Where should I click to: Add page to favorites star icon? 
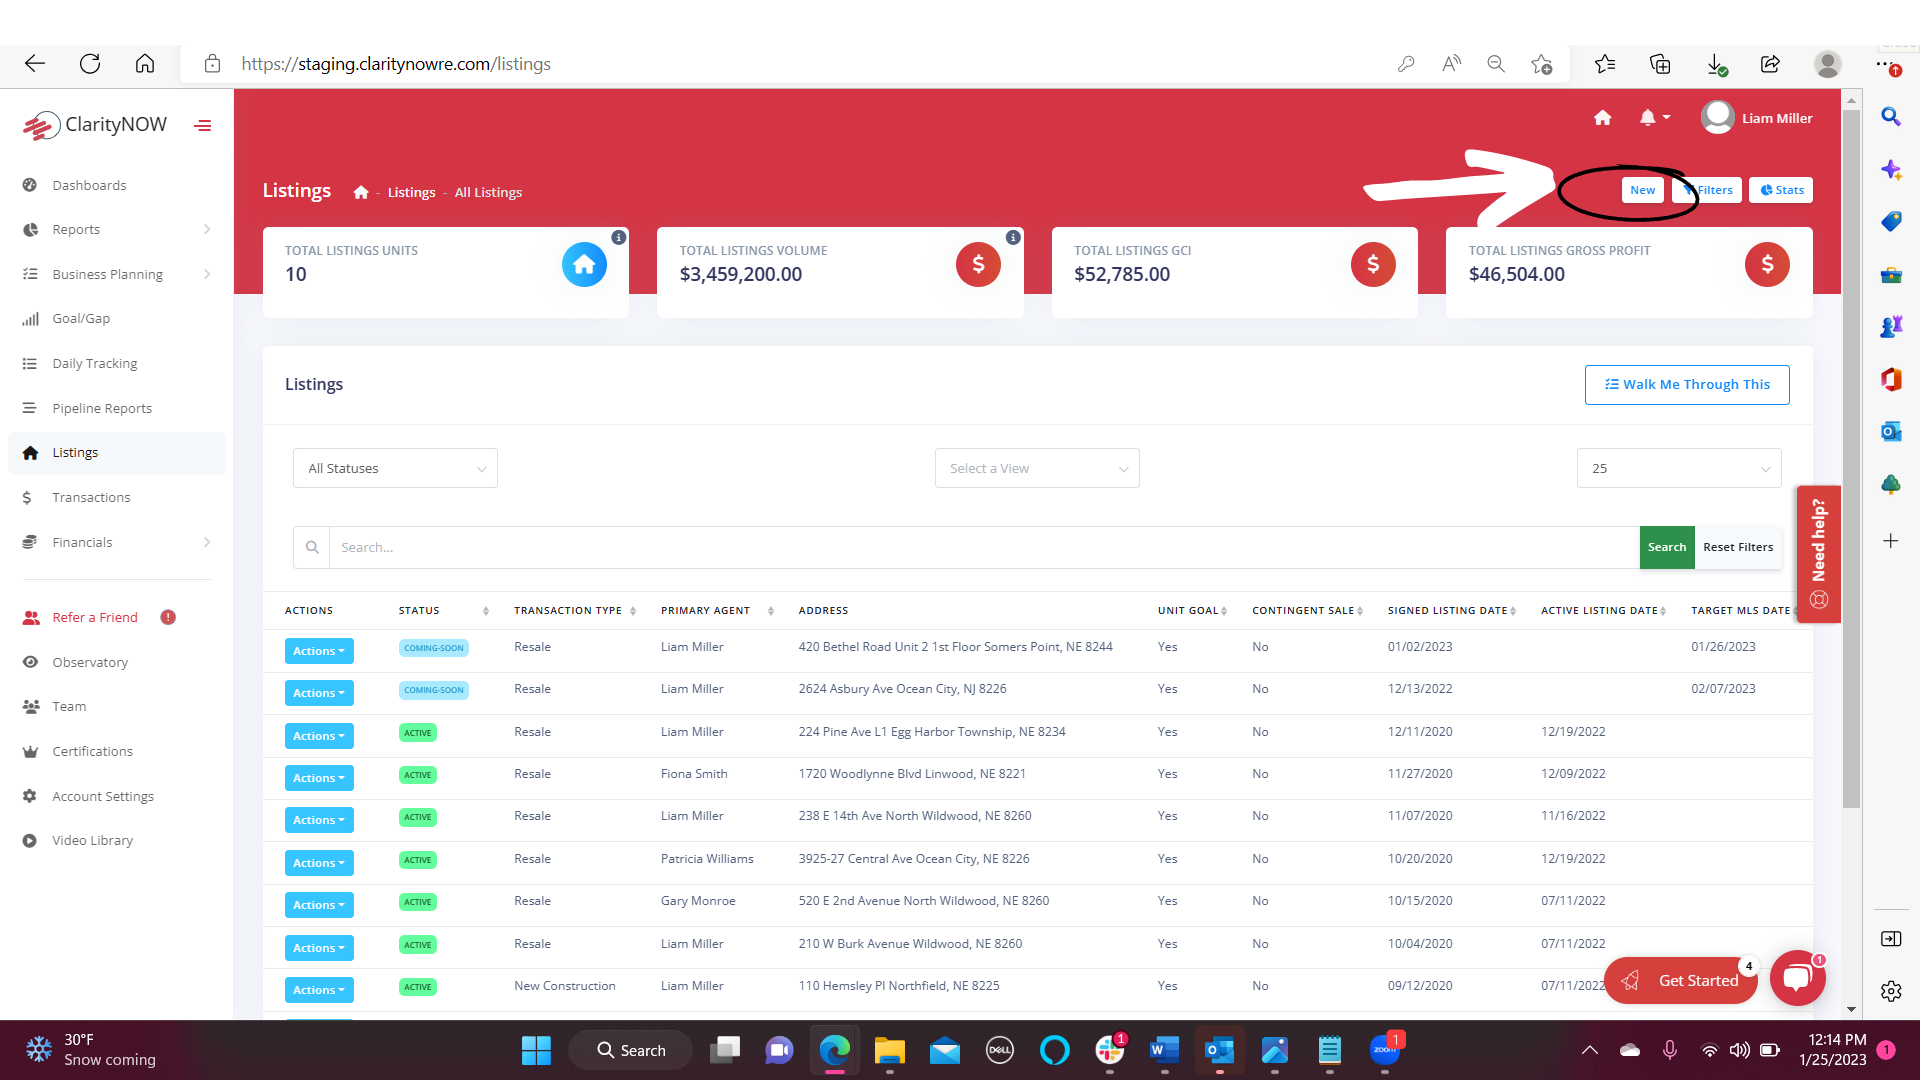[x=1541, y=64]
